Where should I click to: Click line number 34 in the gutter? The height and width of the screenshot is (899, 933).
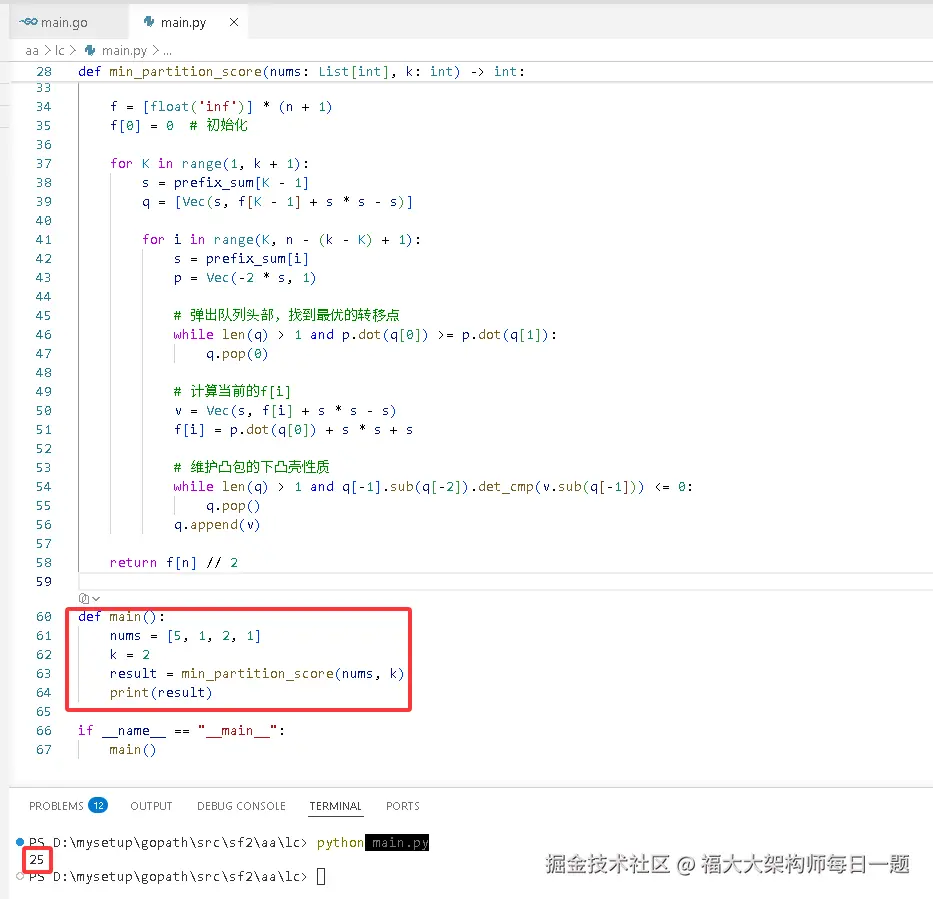tap(43, 106)
